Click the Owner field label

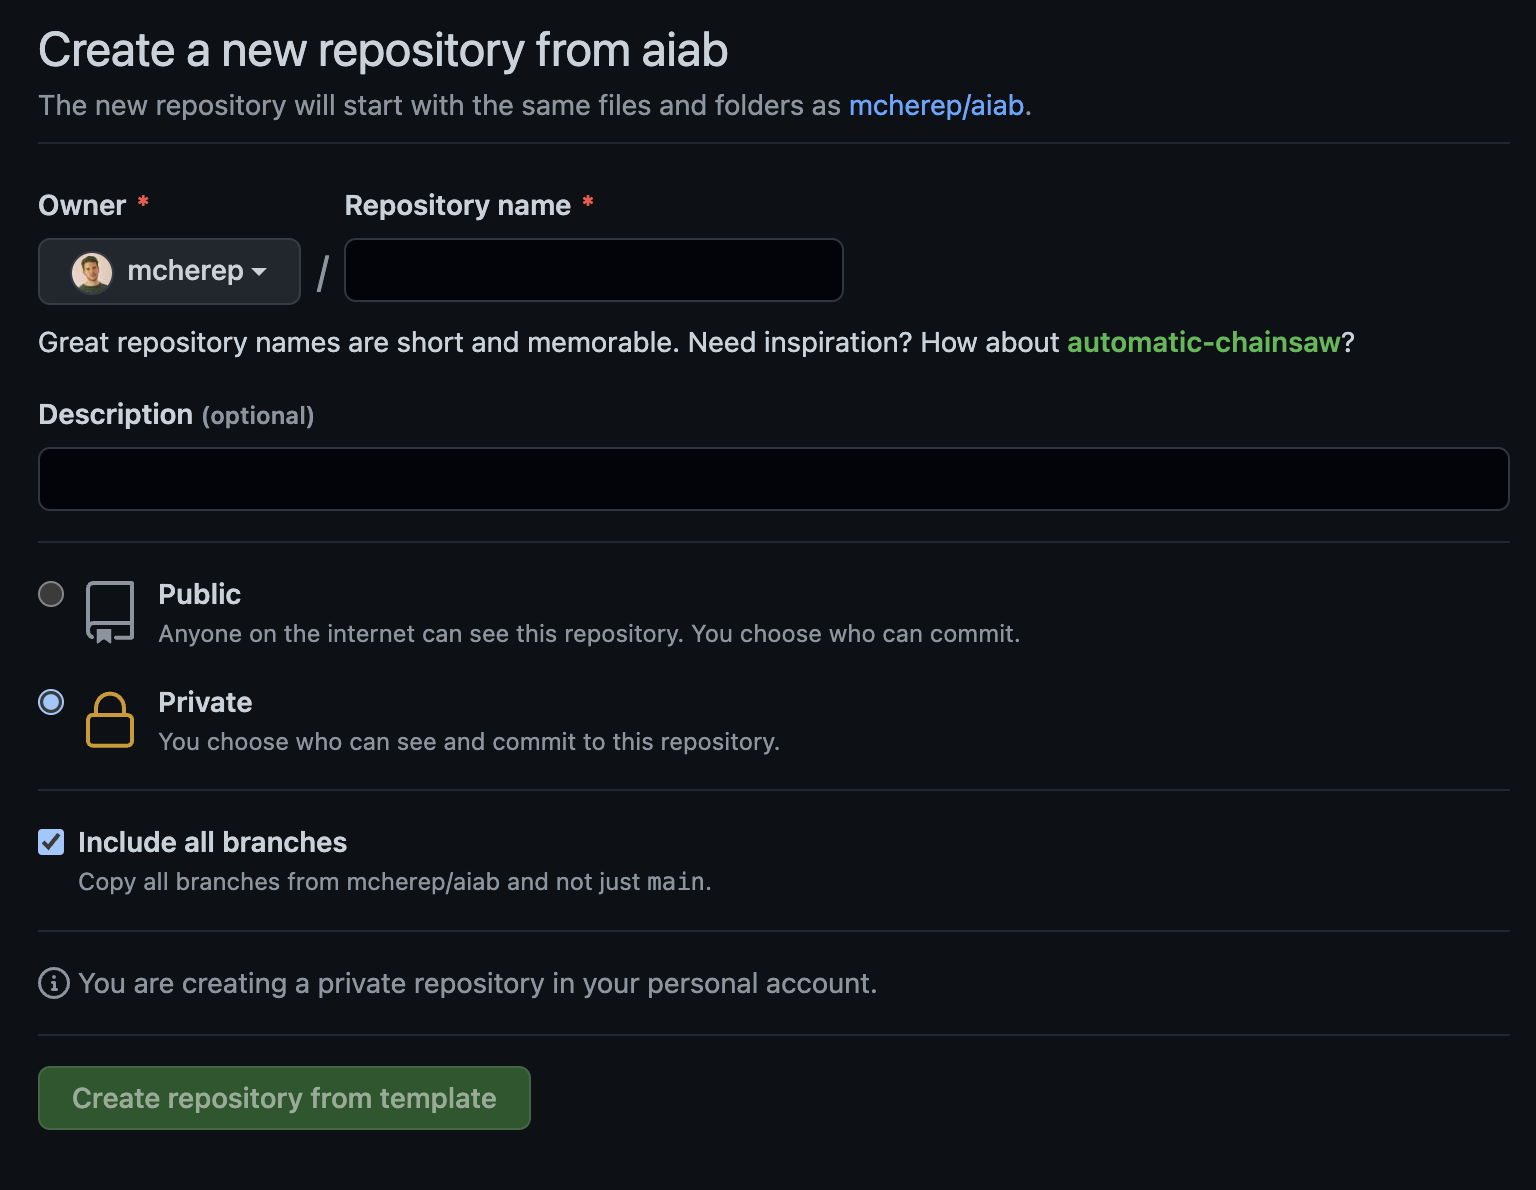pyautogui.click(x=82, y=205)
